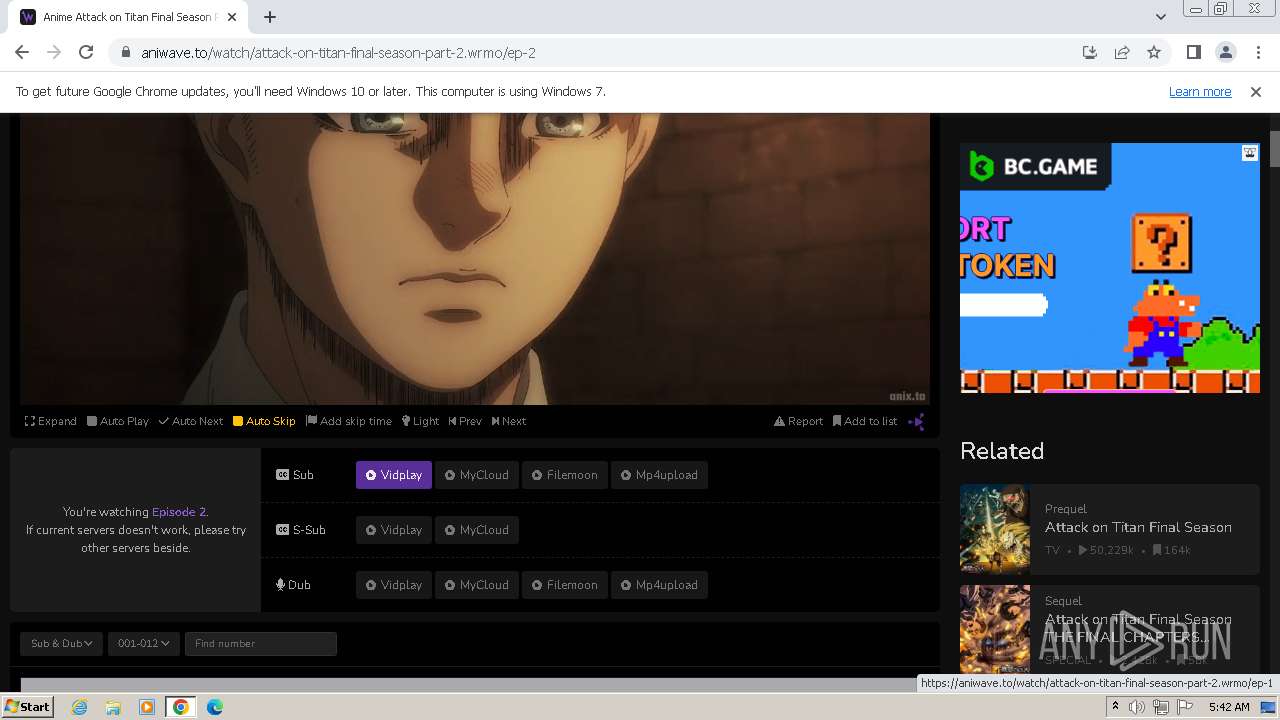Open the Chrome three-dot menu
Screen dimensions: 1280x720
tap(1258, 52)
